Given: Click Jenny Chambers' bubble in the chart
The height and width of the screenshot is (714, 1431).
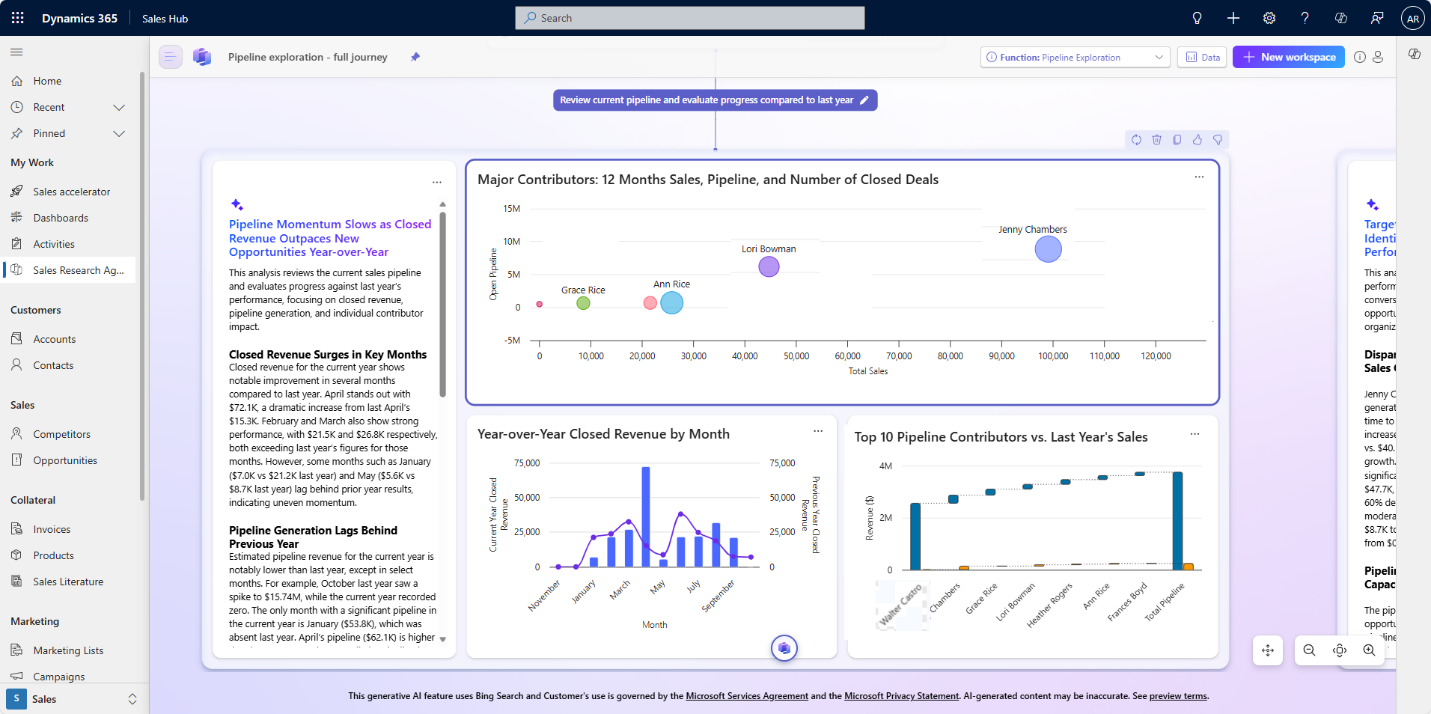Looking at the screenshot, I should 1047,249.
